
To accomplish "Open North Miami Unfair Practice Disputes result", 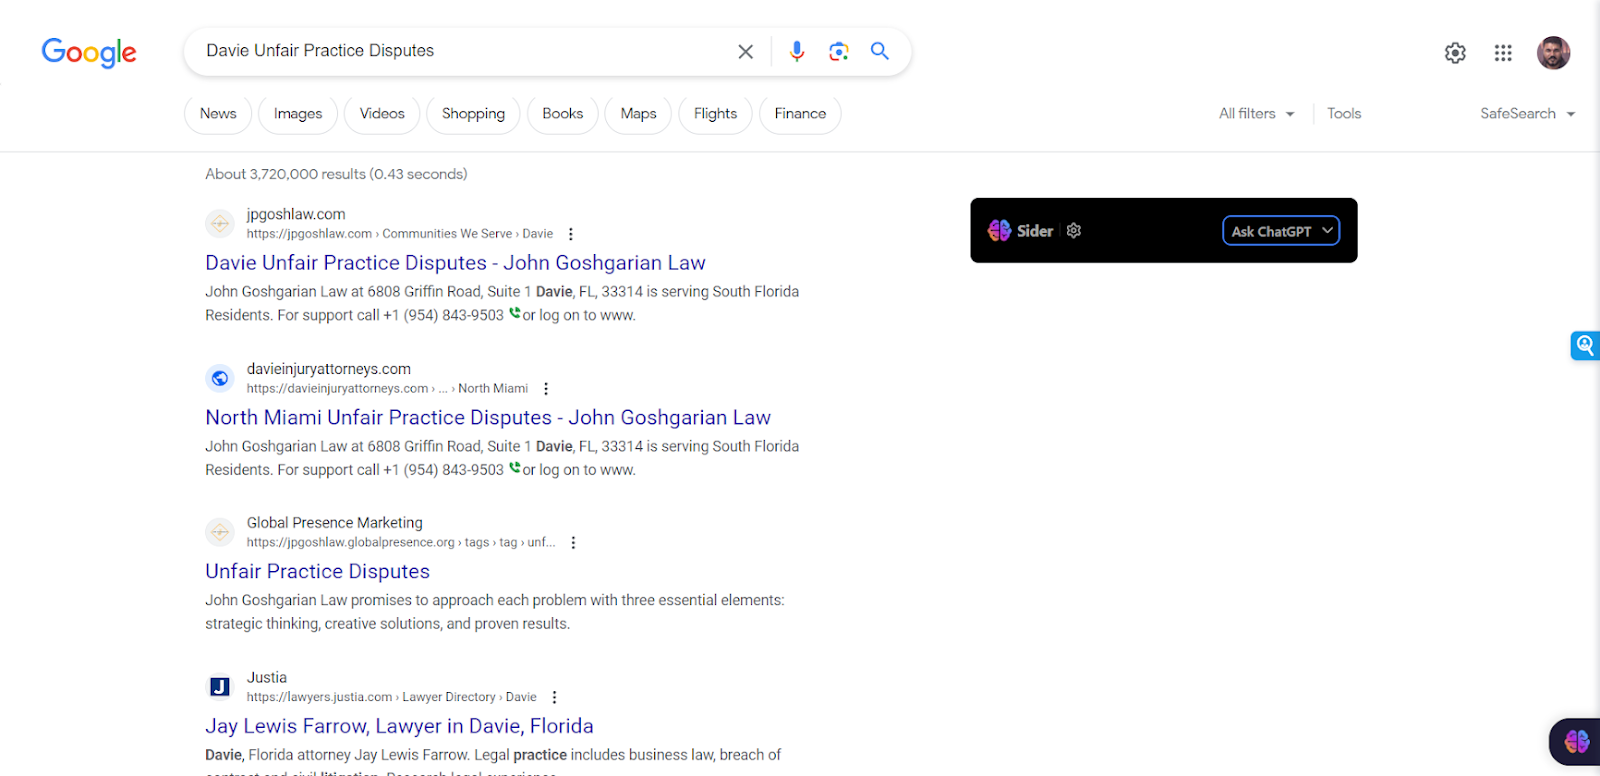I will (488, 418).
